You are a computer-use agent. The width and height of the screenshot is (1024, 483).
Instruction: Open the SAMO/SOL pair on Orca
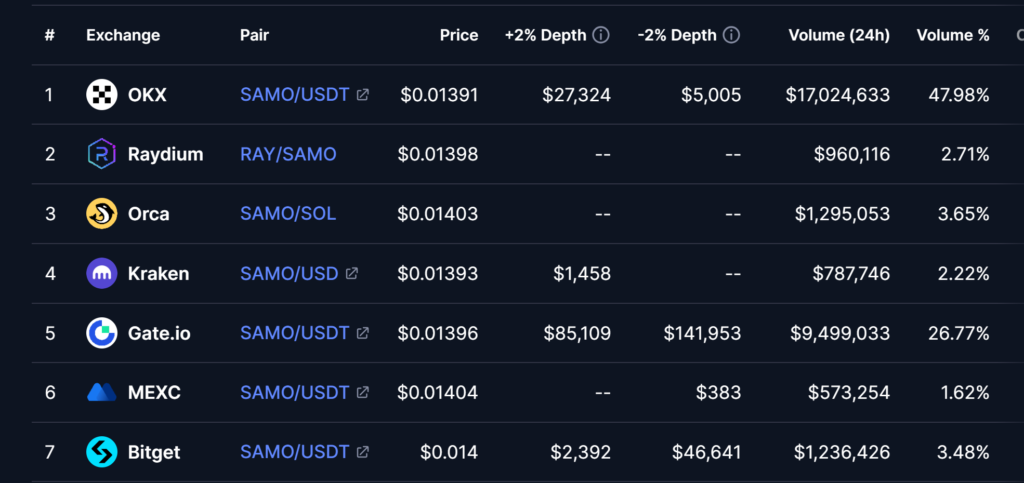(x=288, y=214)
